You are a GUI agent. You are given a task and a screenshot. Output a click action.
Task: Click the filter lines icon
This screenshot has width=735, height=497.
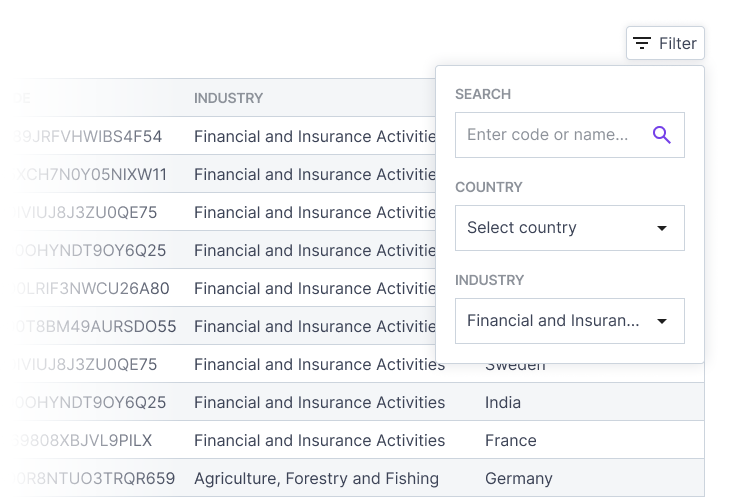coord(642,43)
